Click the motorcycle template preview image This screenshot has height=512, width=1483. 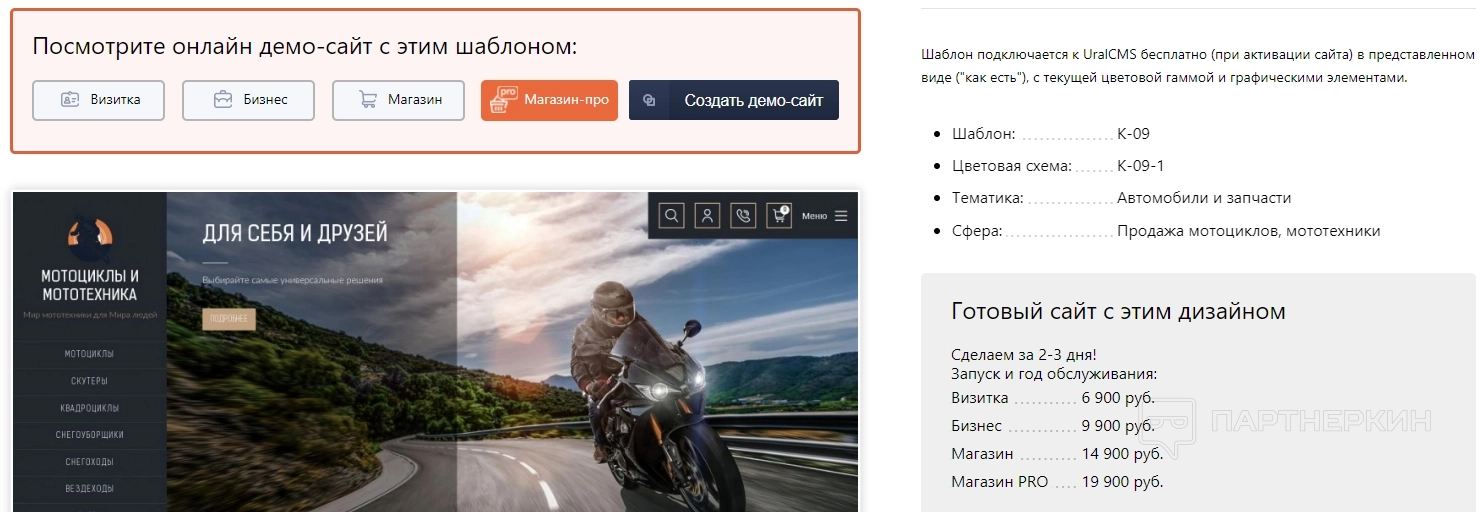pos(436,352)
